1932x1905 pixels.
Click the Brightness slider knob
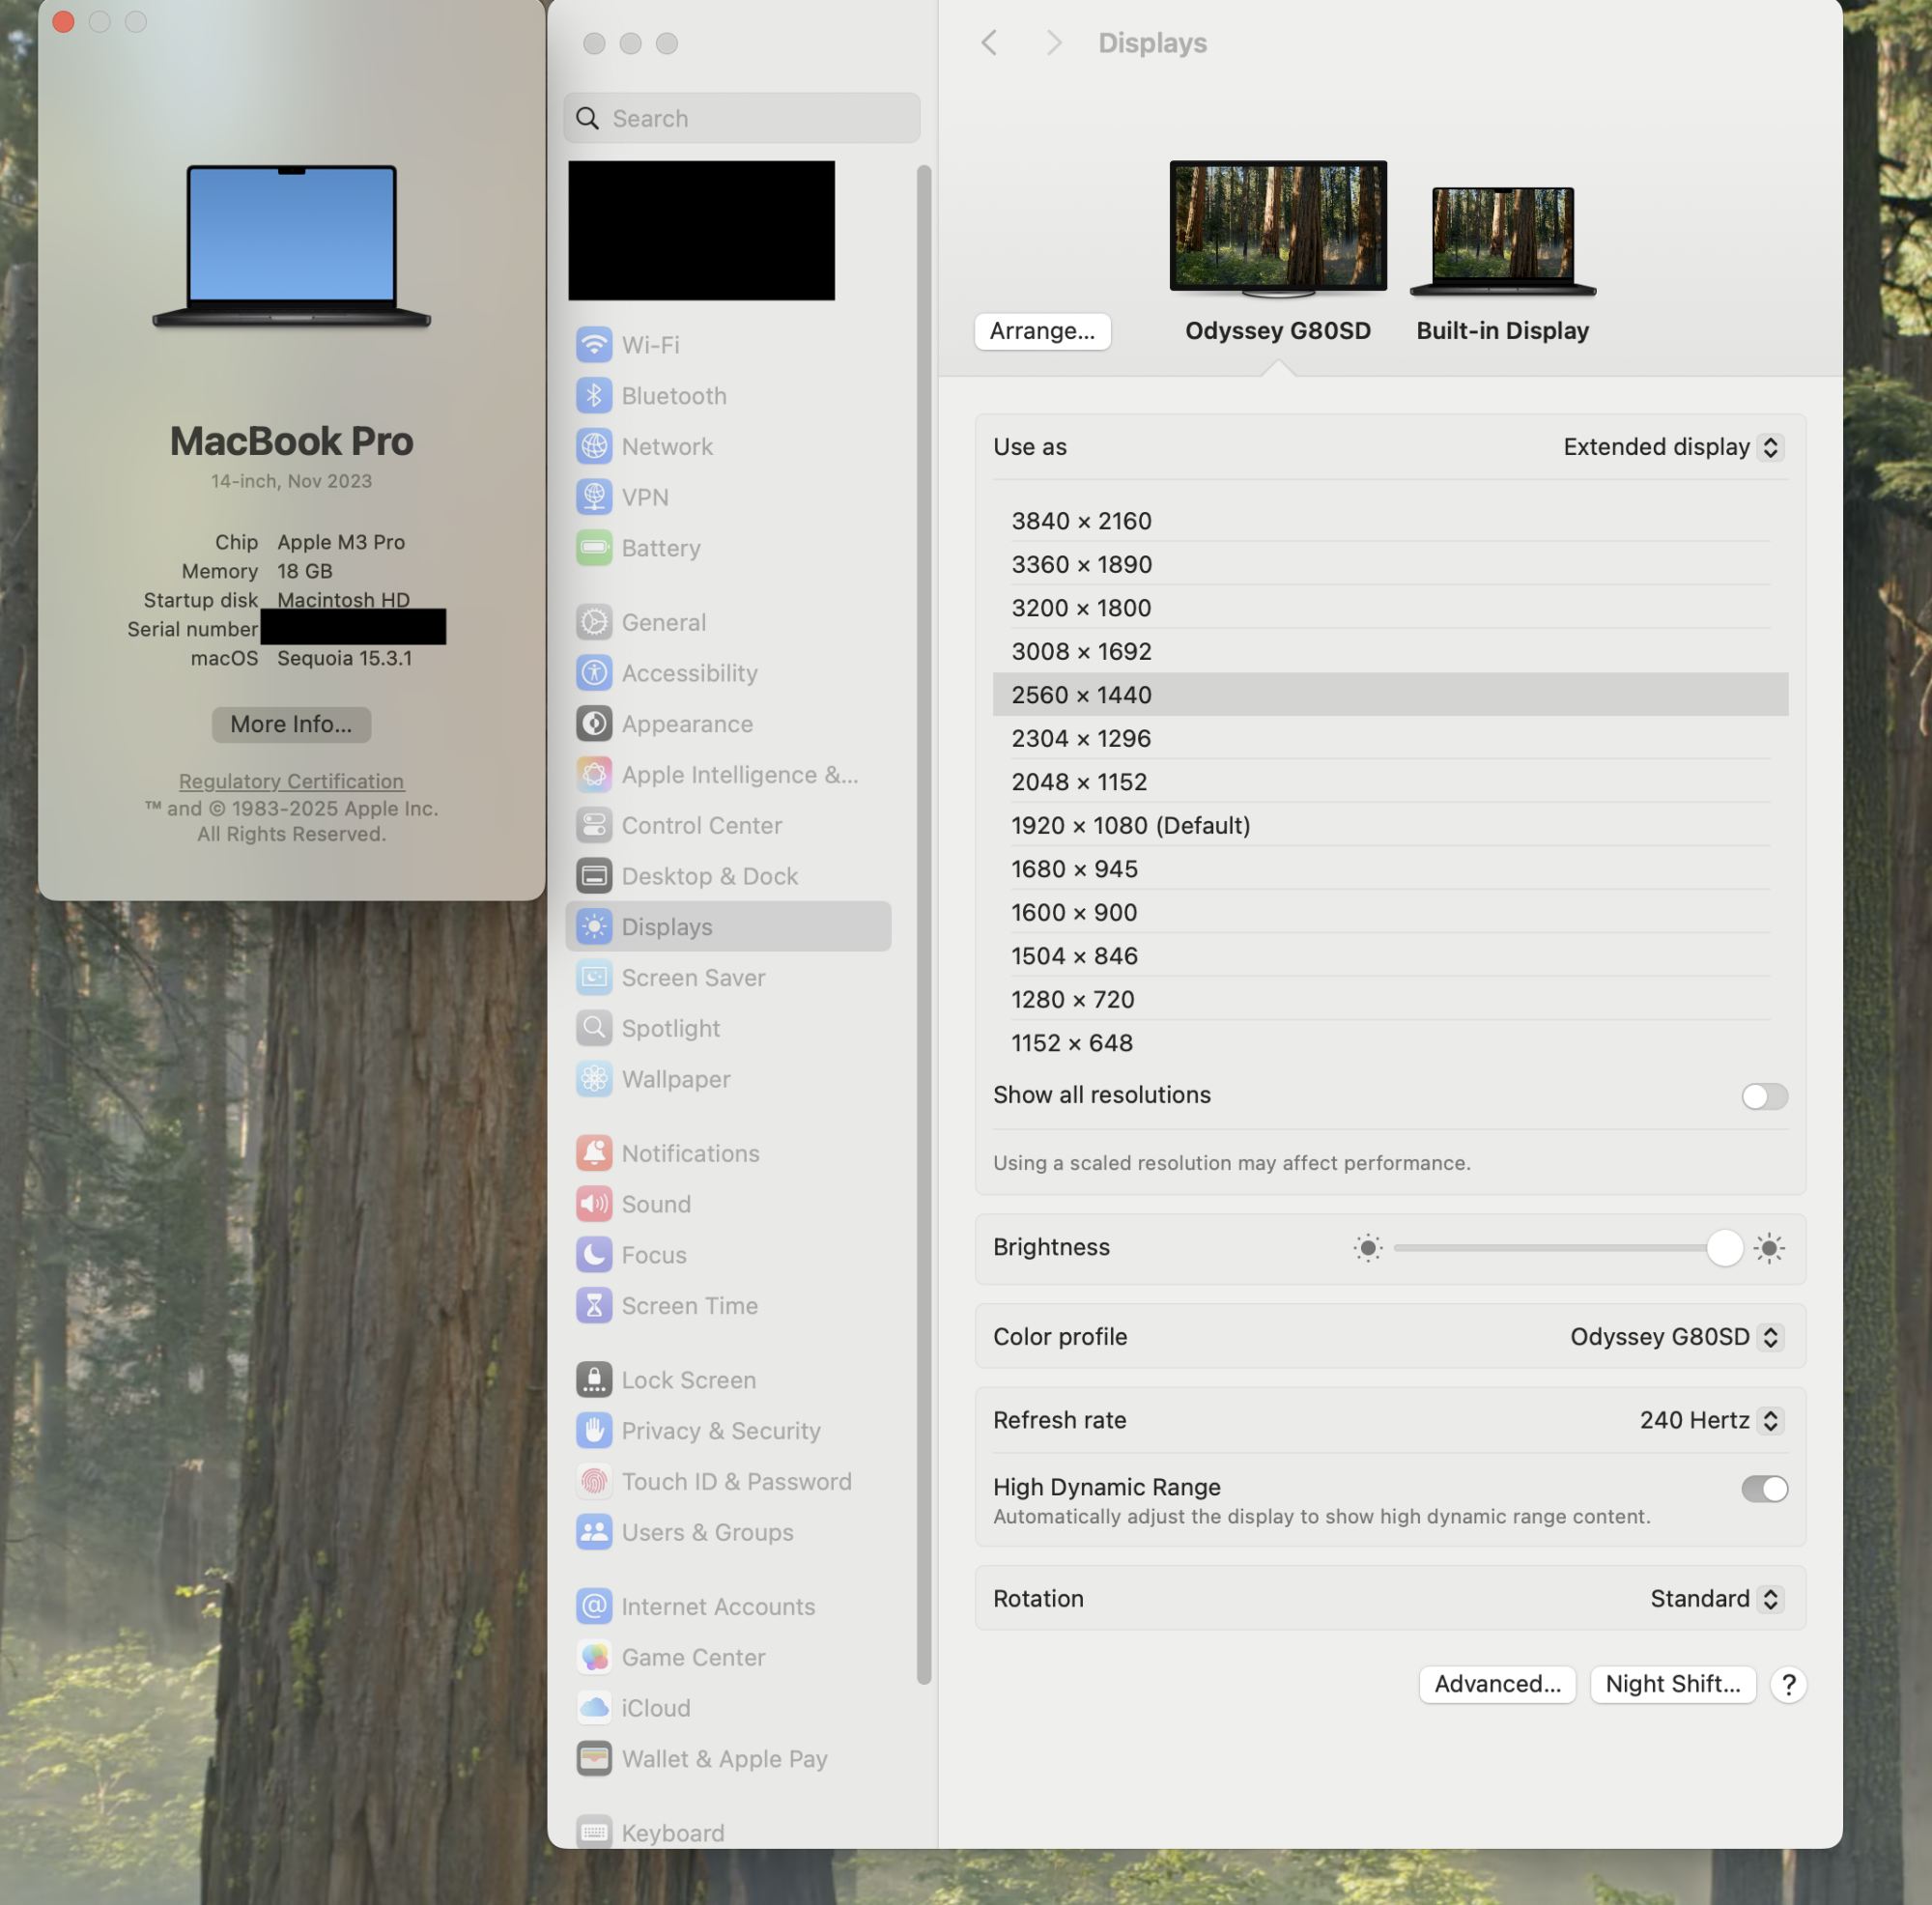coord(1724,1248)
